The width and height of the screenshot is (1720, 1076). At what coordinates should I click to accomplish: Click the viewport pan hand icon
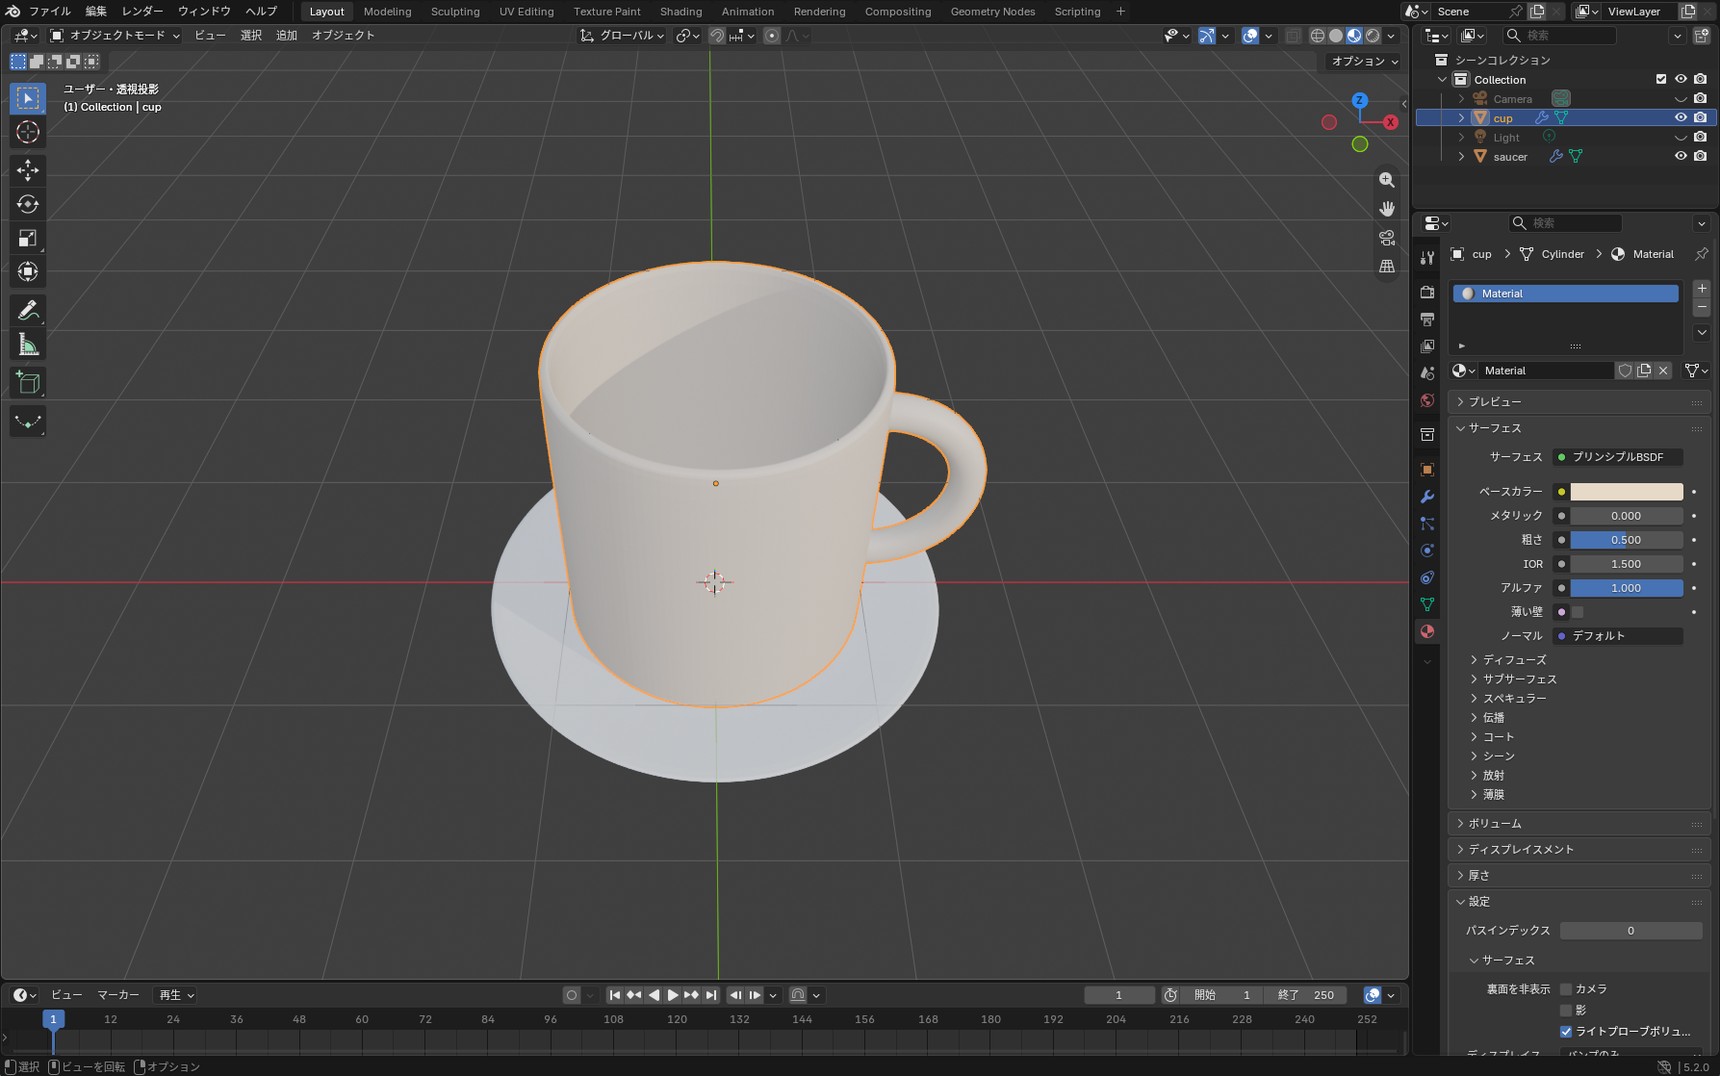tap(1386, 209)
